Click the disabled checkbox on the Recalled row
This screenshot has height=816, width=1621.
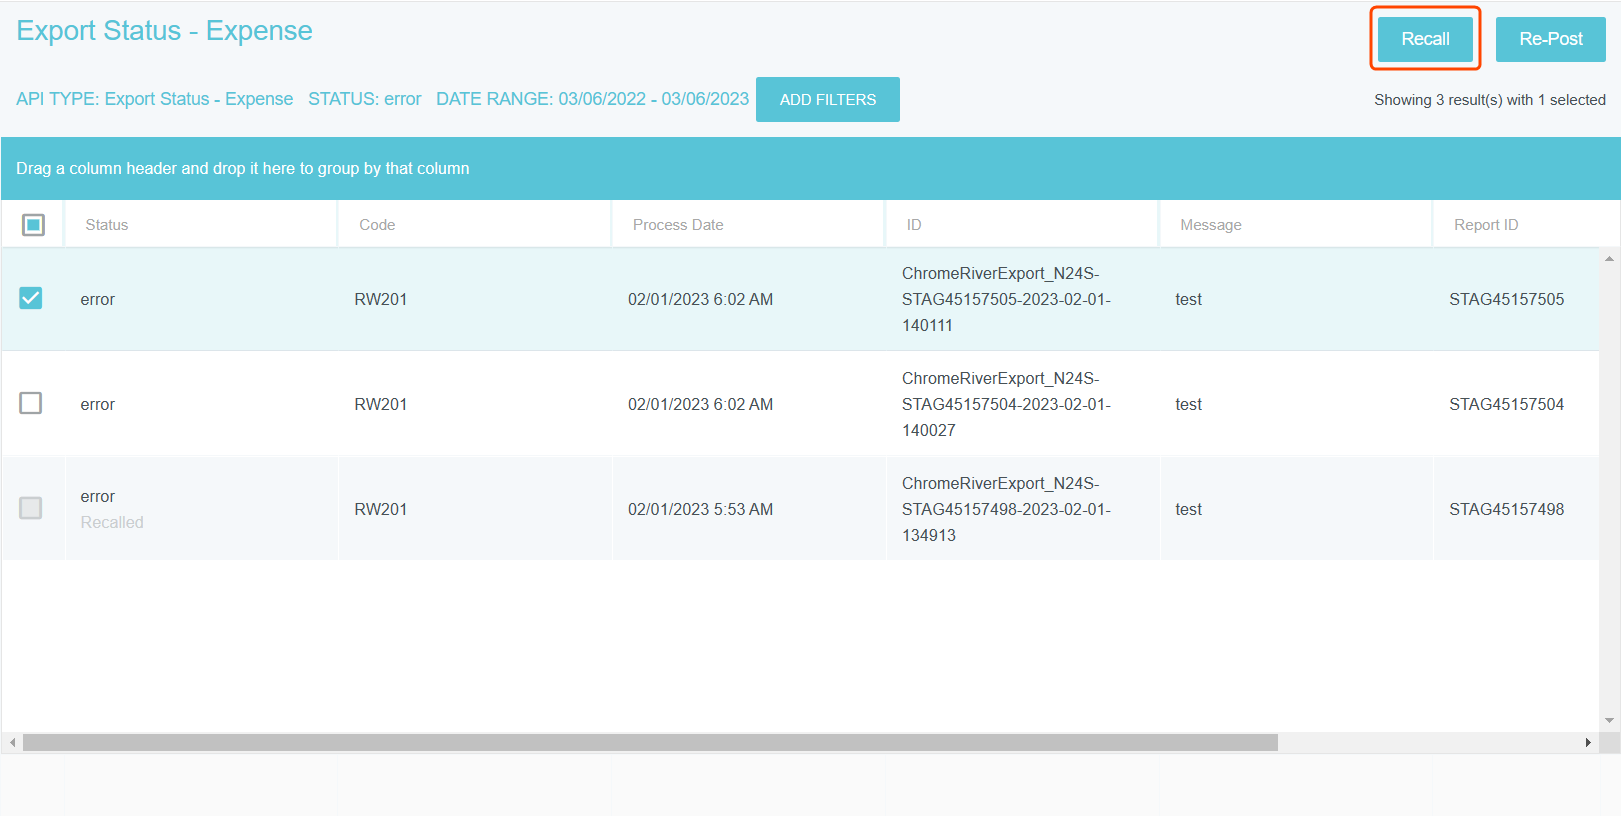coord(31,508)
